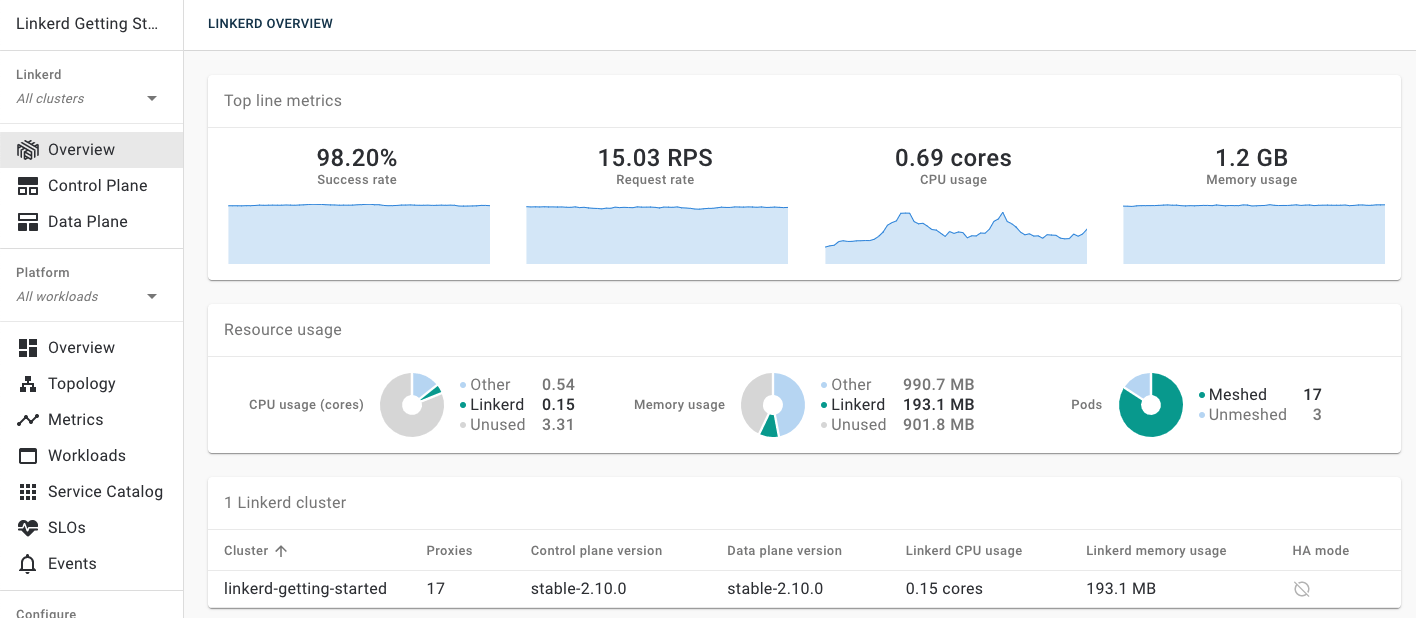Viewport: 1416px width, 618px height.
Task: Click the Service Catalog grid icon
Action: 28,492
